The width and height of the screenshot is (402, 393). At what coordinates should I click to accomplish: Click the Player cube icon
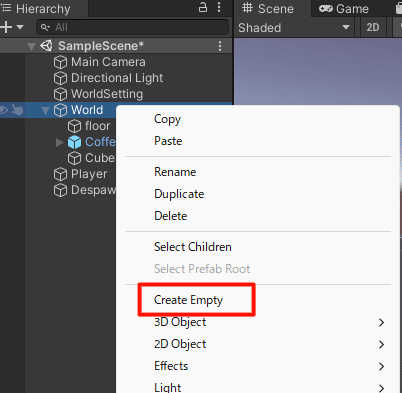coord(60,174)
